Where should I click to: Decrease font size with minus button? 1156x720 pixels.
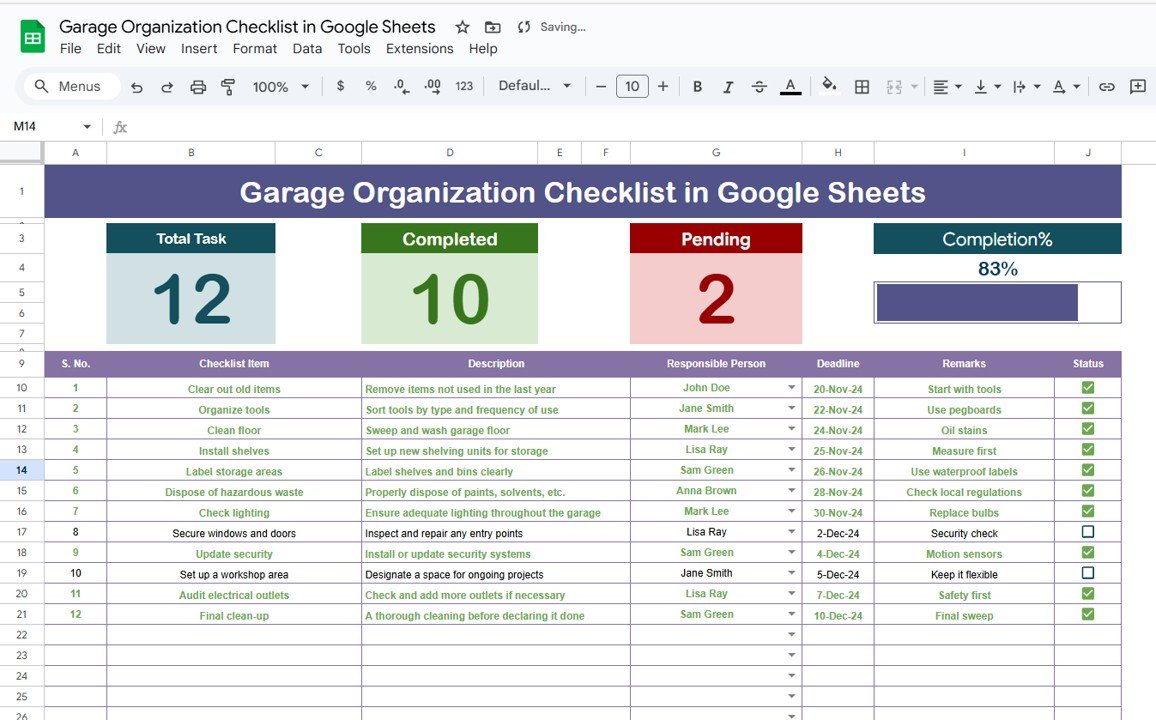601,86
